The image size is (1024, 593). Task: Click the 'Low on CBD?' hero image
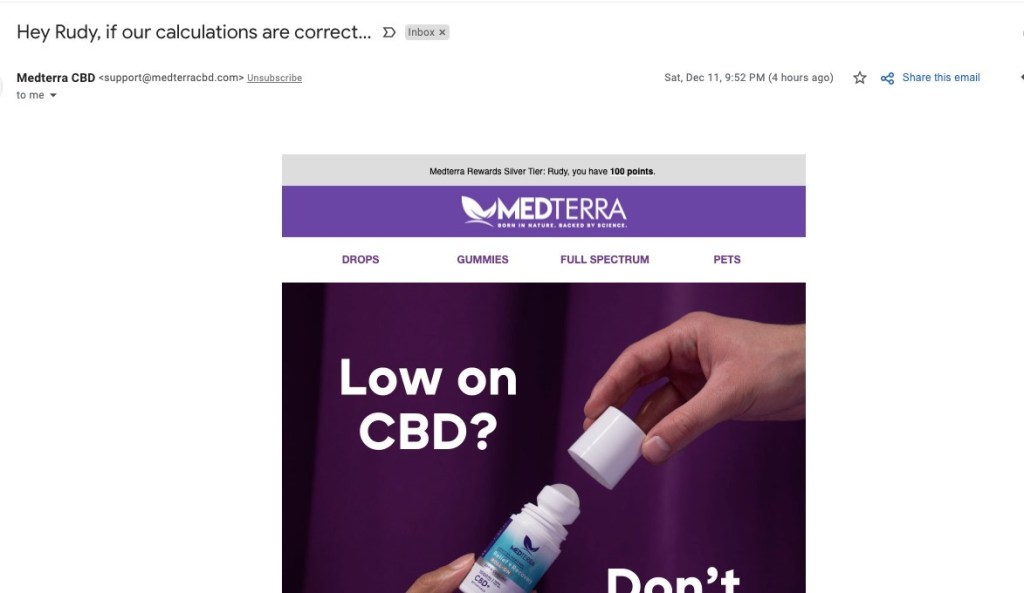[543, 438]
